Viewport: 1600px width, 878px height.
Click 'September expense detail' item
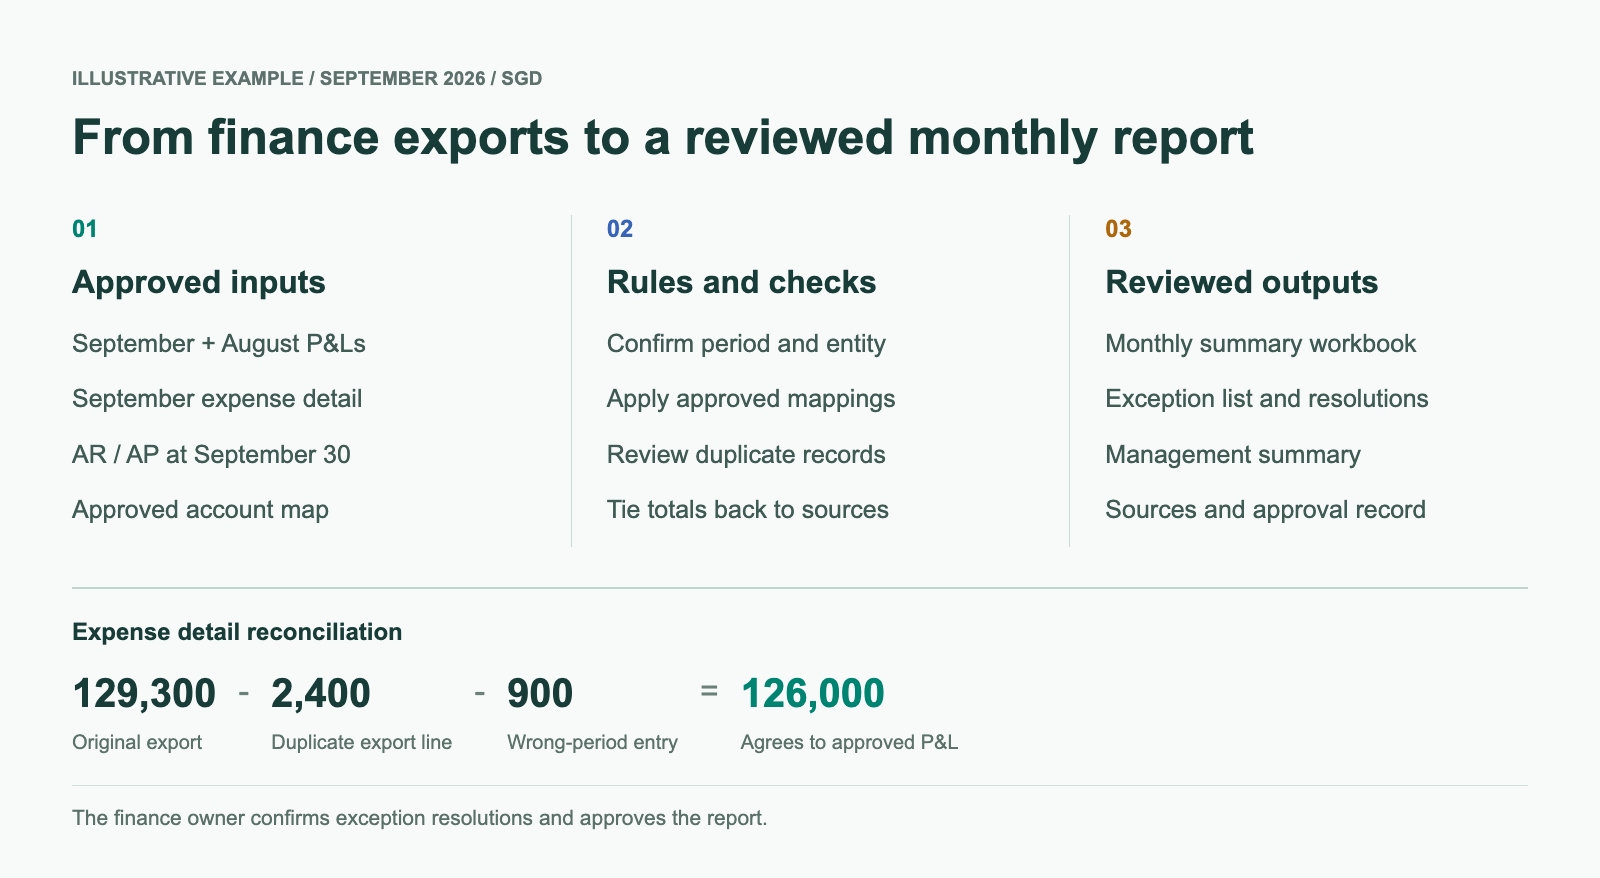coord(217,399)
